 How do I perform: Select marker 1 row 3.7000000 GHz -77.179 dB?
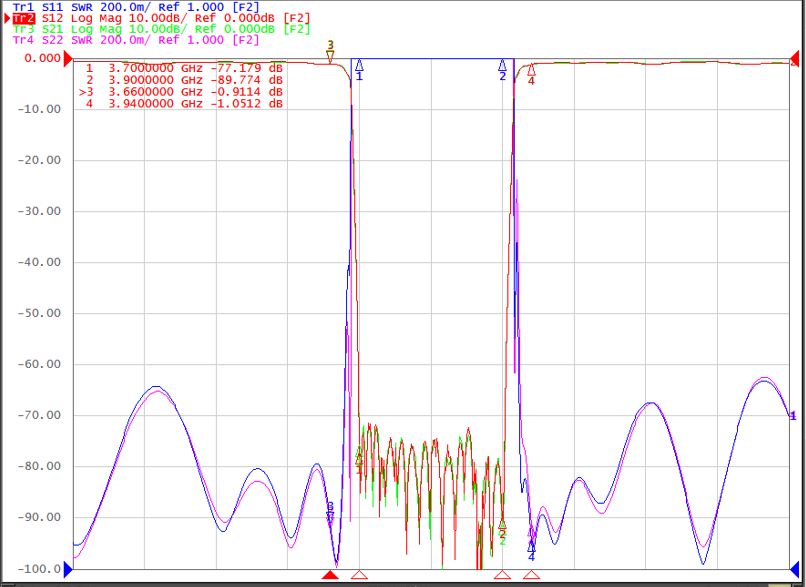coord(184,68)
